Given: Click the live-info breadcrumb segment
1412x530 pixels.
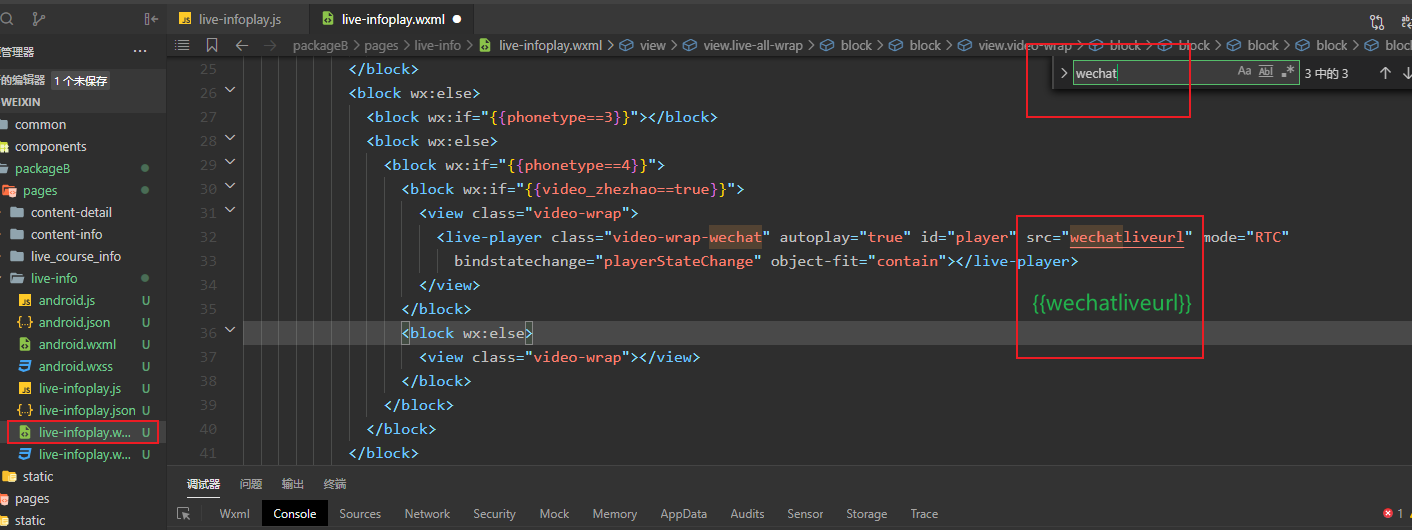Looking at the screenshot, I should click(x=438, y=45).
